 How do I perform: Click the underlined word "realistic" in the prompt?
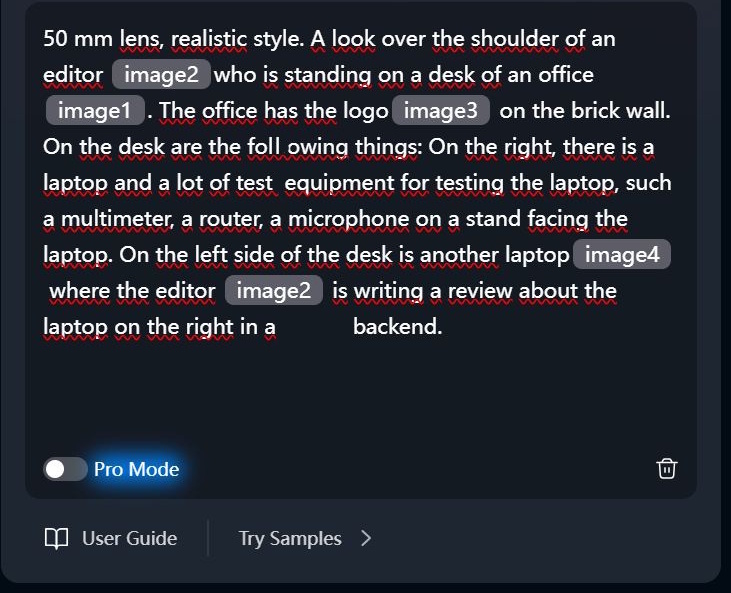[209, 38]
